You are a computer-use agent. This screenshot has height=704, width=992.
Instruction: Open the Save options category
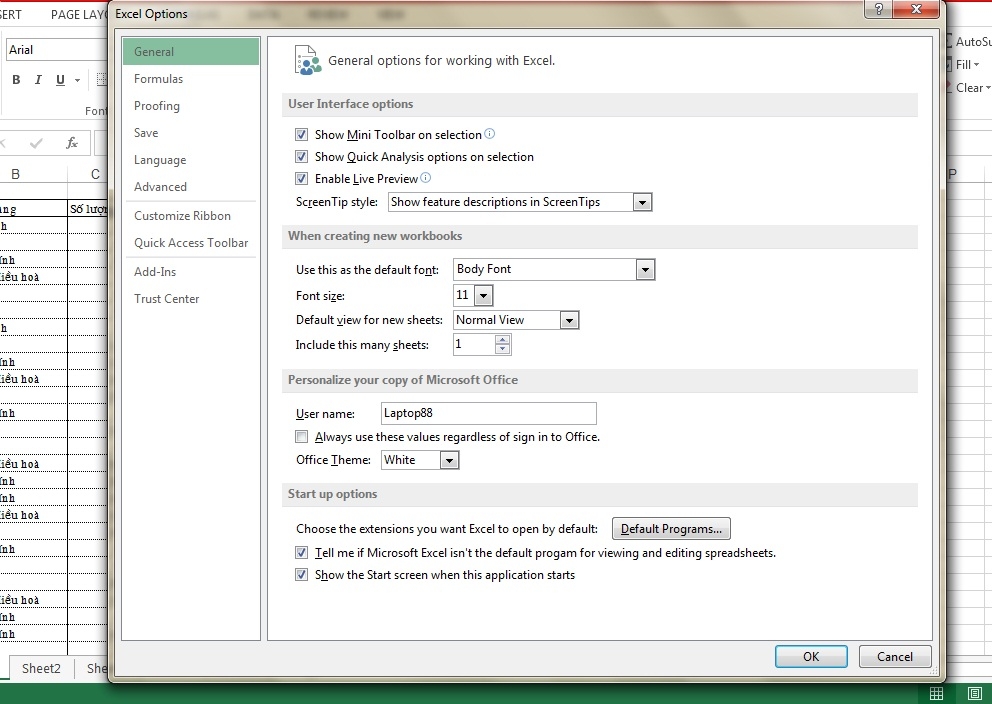tap(191, 133)
